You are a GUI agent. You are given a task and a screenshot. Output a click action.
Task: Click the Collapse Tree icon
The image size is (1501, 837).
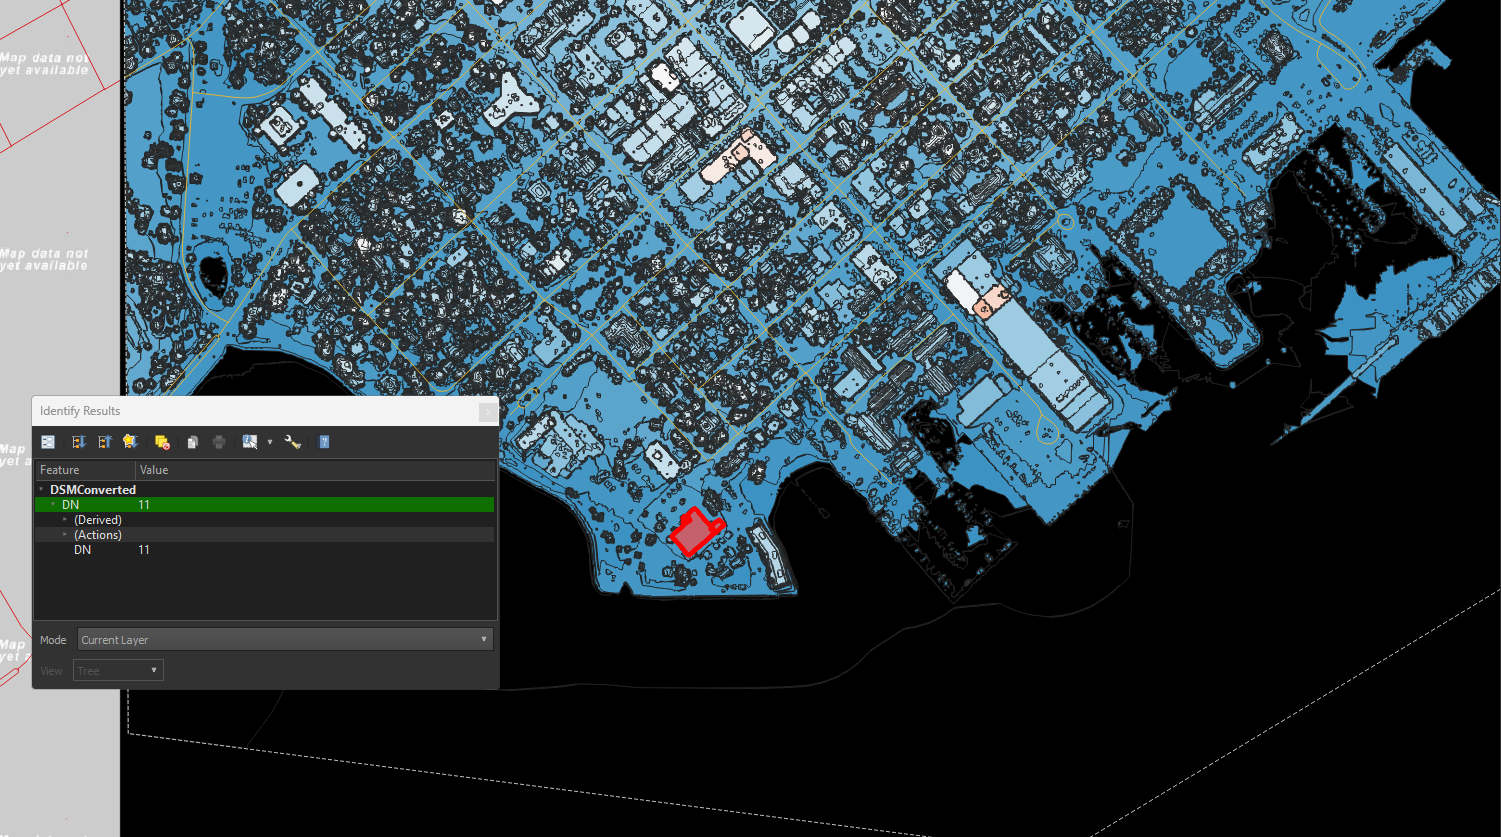coord(104,442)
